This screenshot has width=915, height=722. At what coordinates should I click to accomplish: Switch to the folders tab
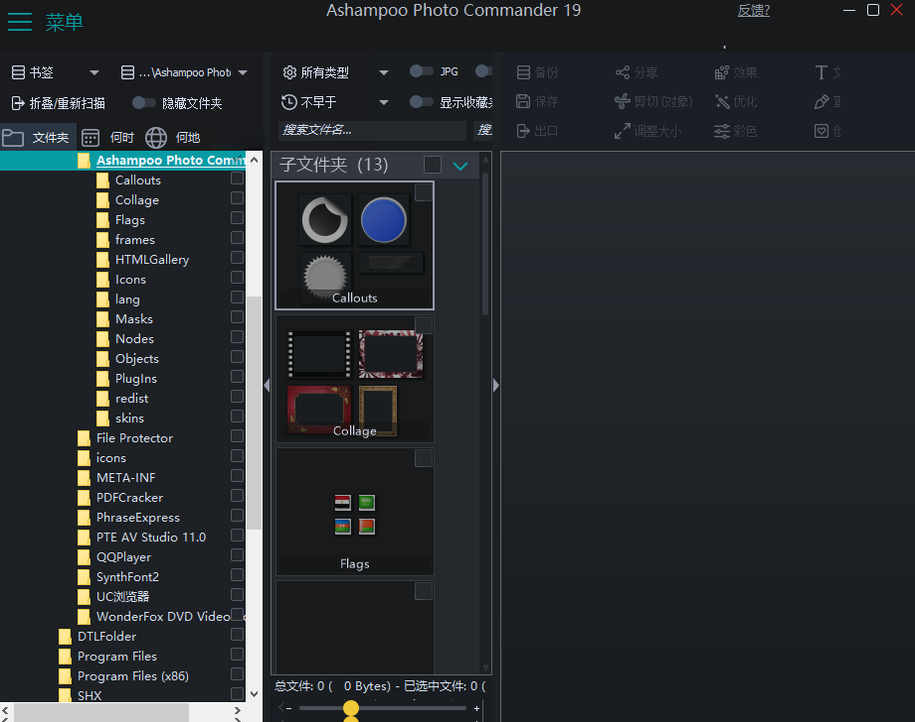[38, 138]
